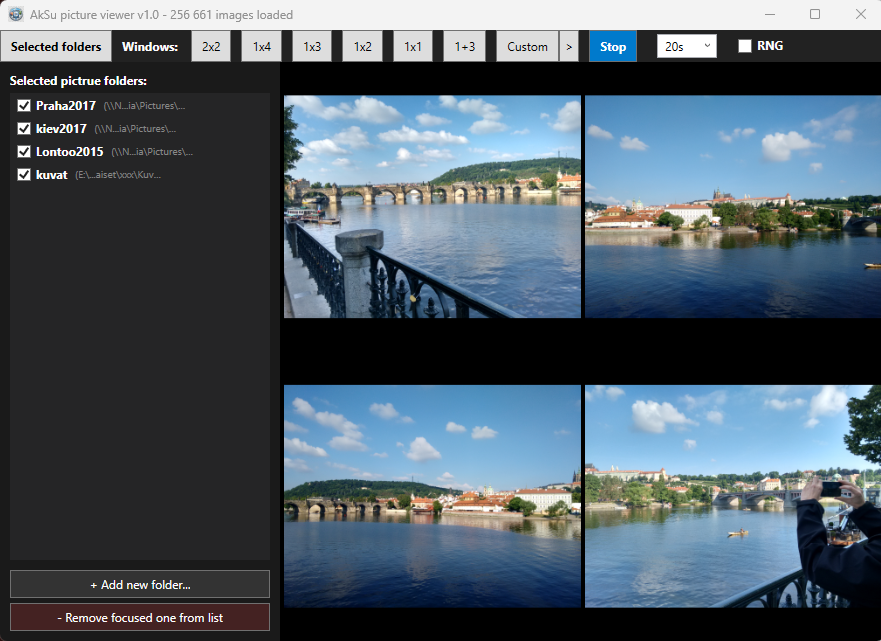Click Remove focused one from list
This screenshot has height=641, width=881.
[x=140, y=617]
